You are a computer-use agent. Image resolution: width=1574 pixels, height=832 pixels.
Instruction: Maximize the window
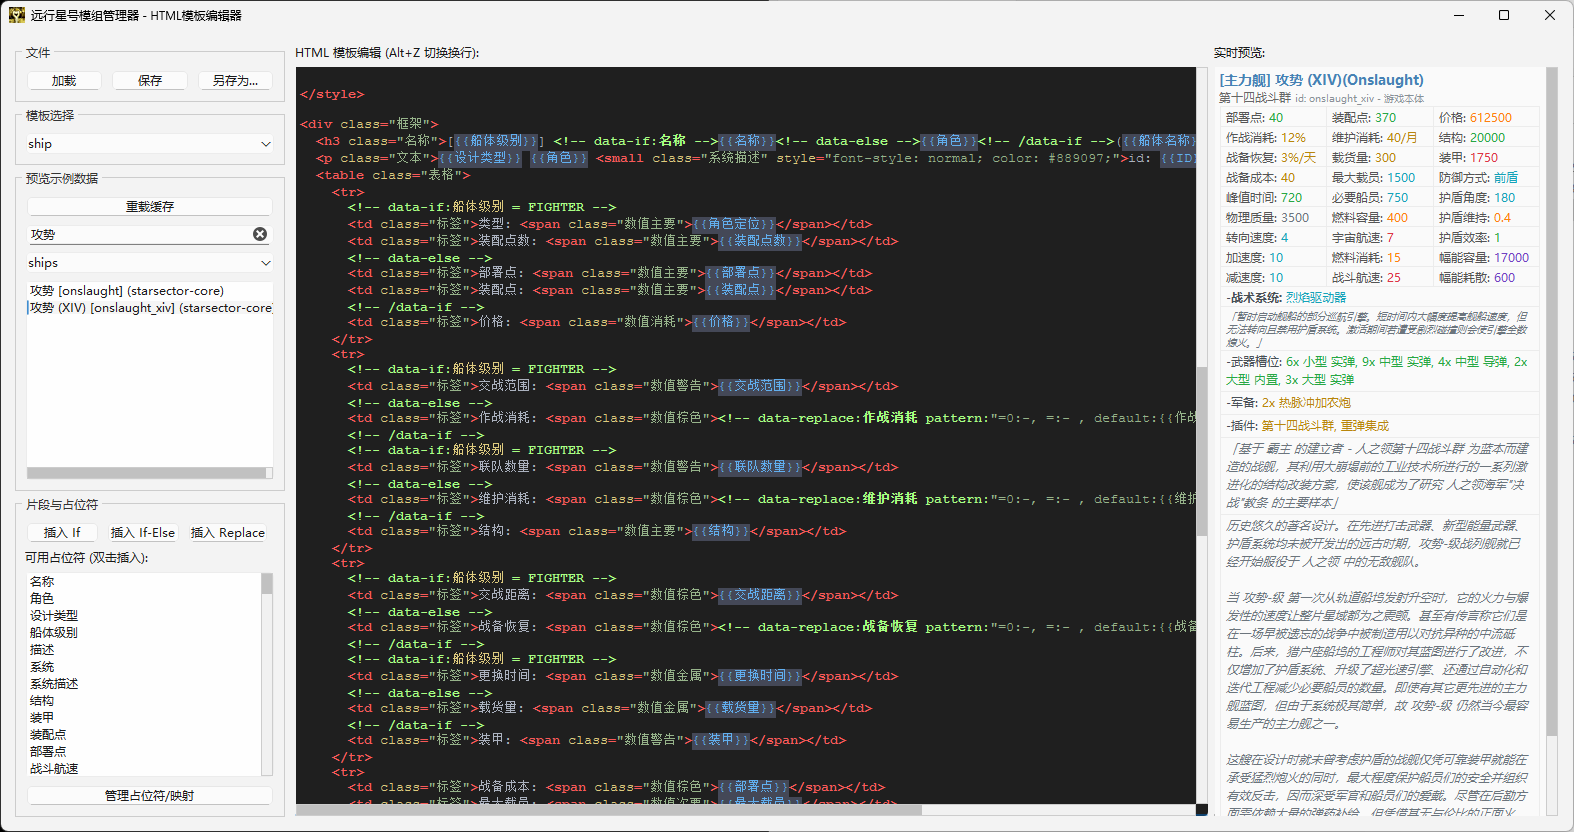(x=1503, y=15)
